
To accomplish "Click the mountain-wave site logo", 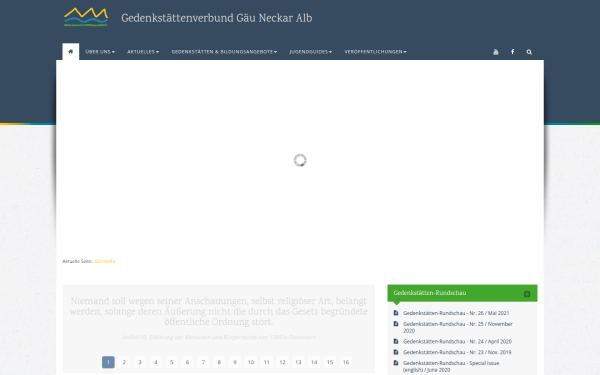I will click(86, 17).
